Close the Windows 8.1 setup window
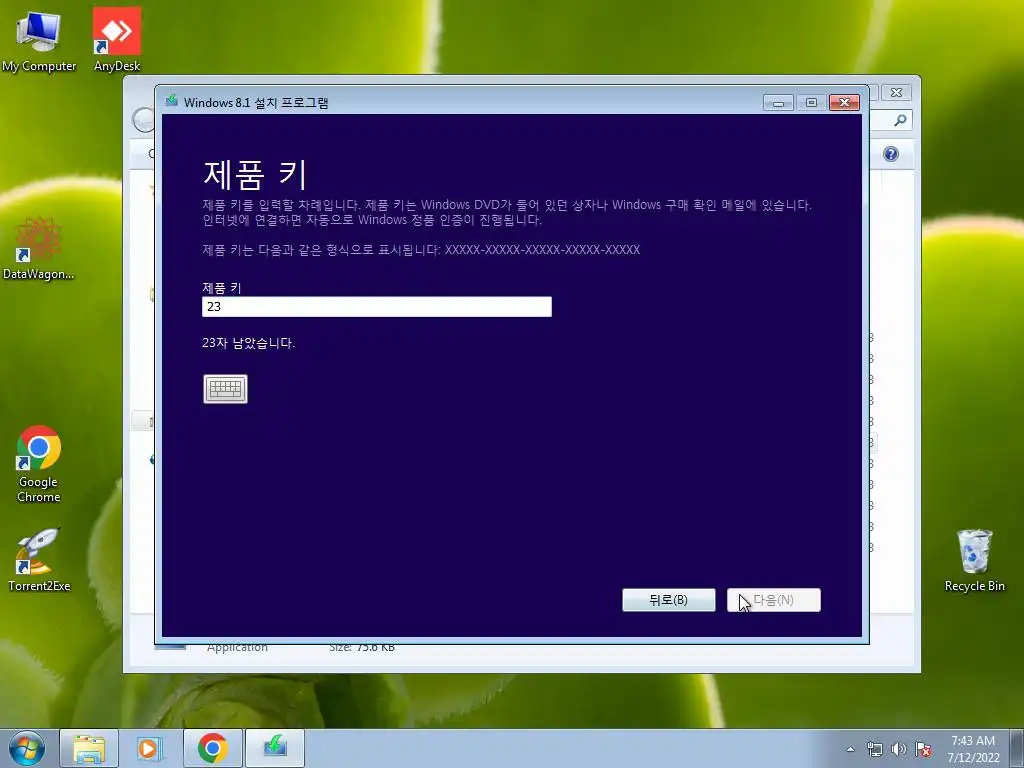Image resolution: width=1024 pixels, height=768 pixels. pos(844,103)
